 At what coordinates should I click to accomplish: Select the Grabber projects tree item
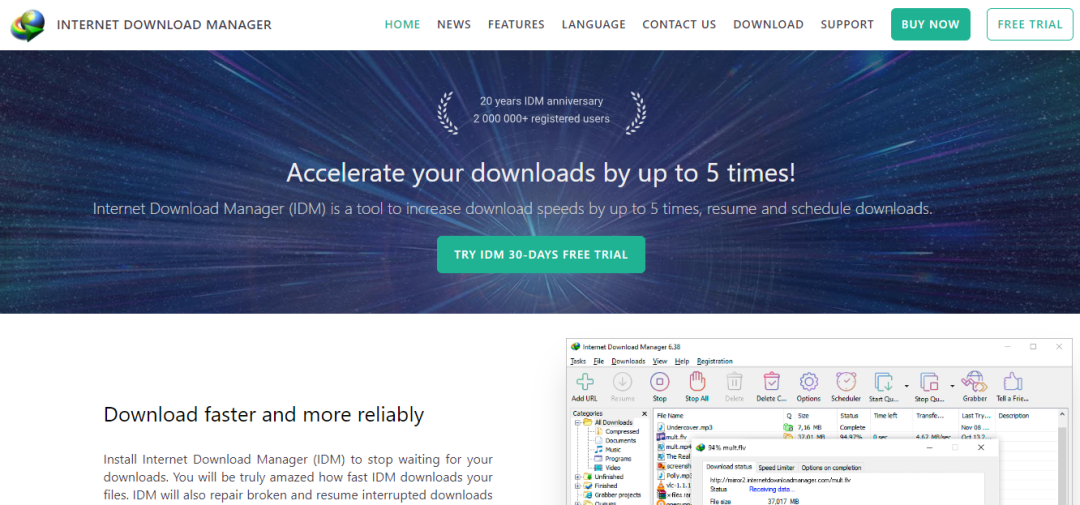(x=612, y=495)
